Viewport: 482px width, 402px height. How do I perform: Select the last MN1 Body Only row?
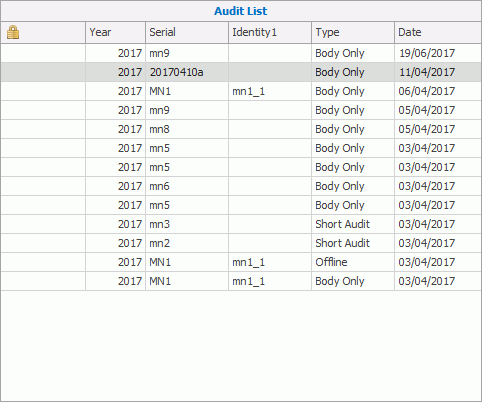click(x=241, y=281)
